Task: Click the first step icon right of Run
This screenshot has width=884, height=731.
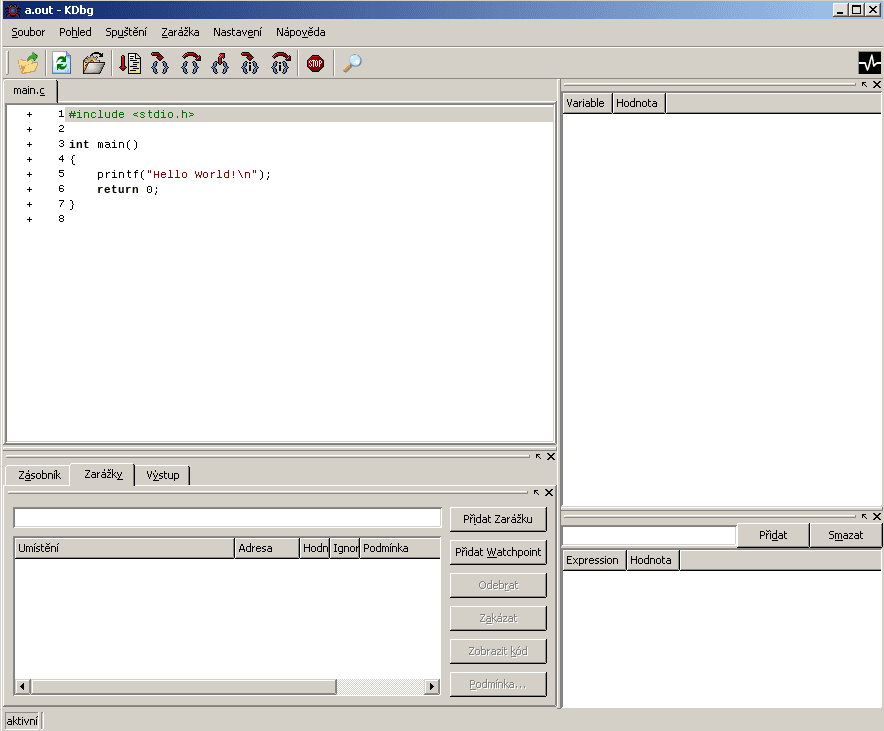Action: coord(160,63)
